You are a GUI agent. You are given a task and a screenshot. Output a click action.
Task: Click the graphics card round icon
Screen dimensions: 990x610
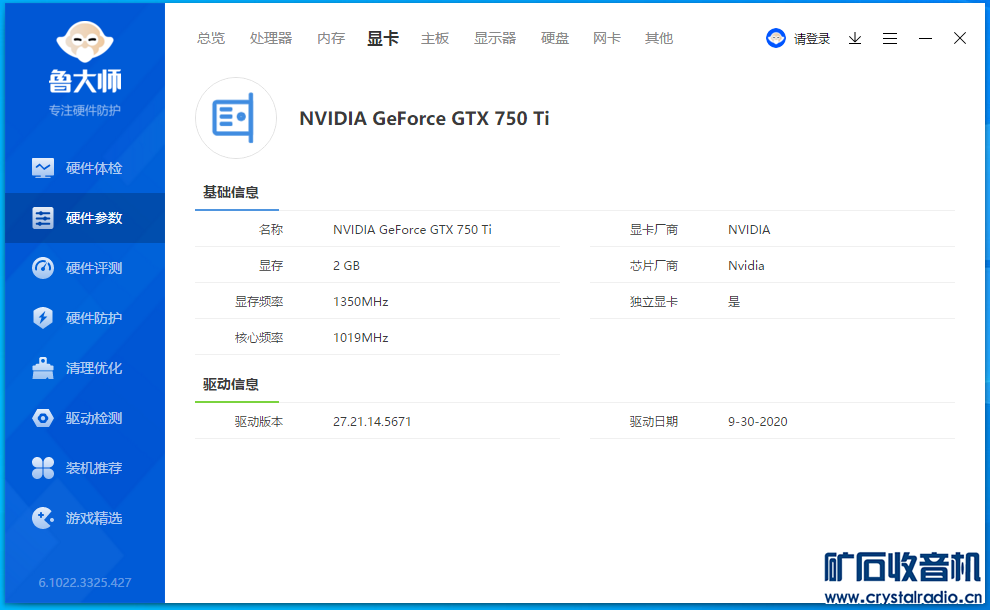coord(236,118)
